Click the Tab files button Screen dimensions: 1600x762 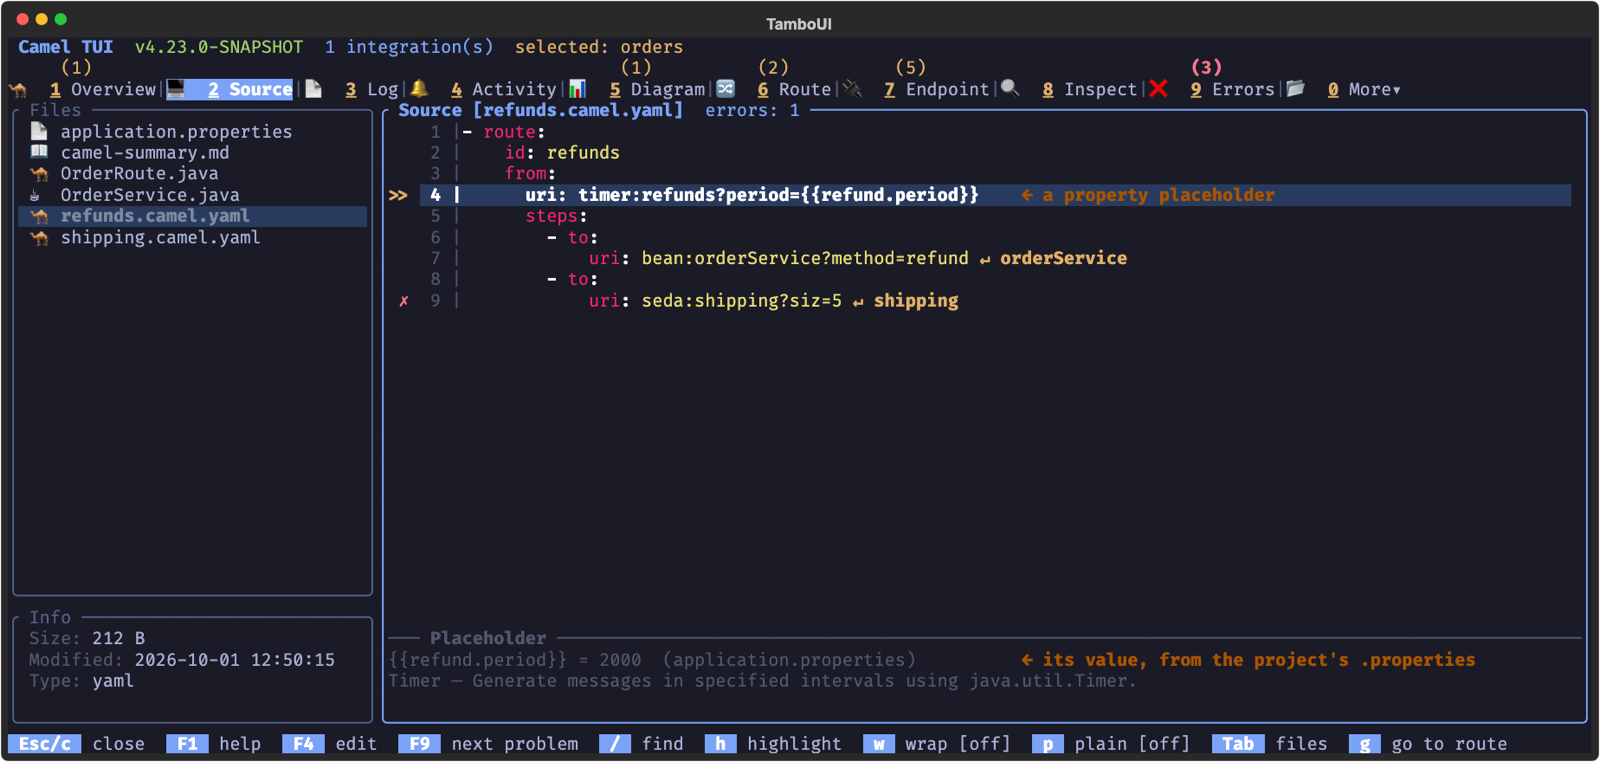(1270, 744)
